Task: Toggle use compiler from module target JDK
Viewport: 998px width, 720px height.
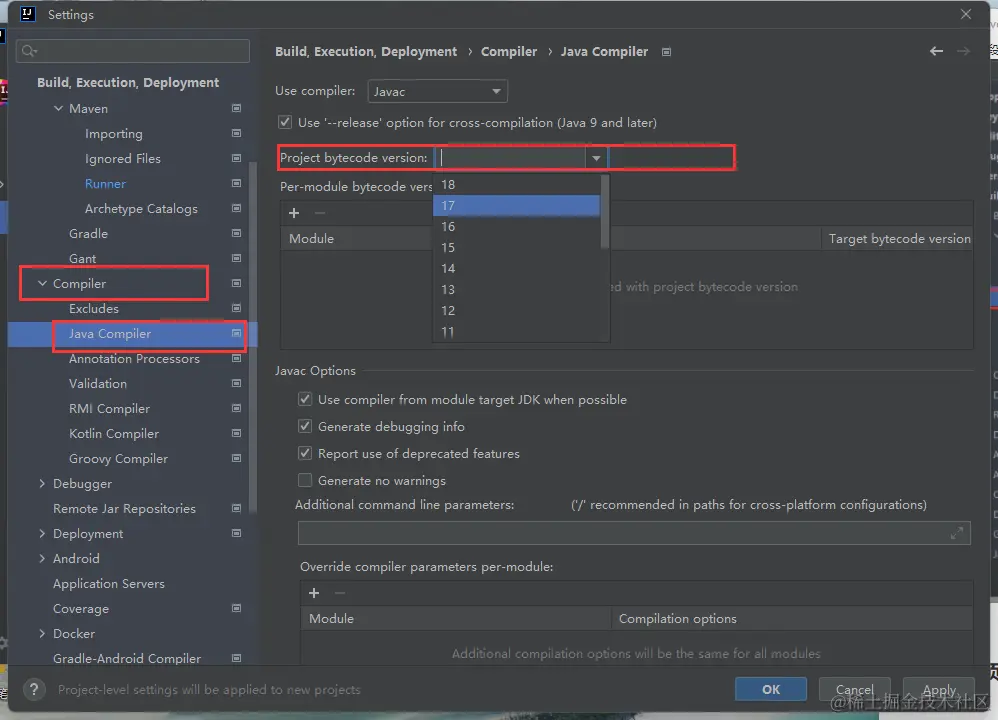Action: click(x=305, y=399)
